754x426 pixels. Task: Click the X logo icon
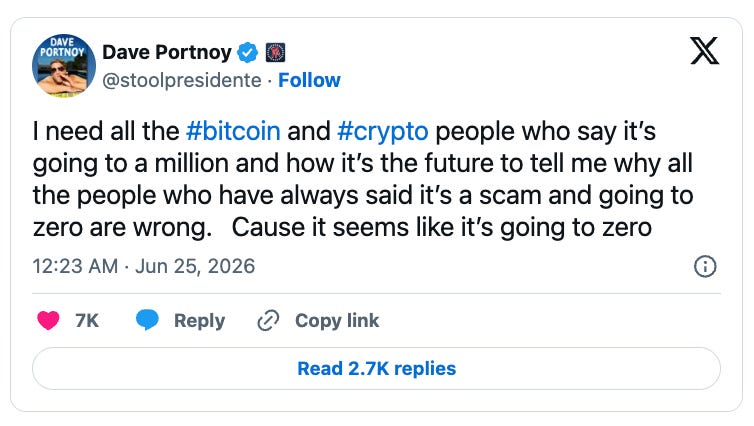pos(704,50)
